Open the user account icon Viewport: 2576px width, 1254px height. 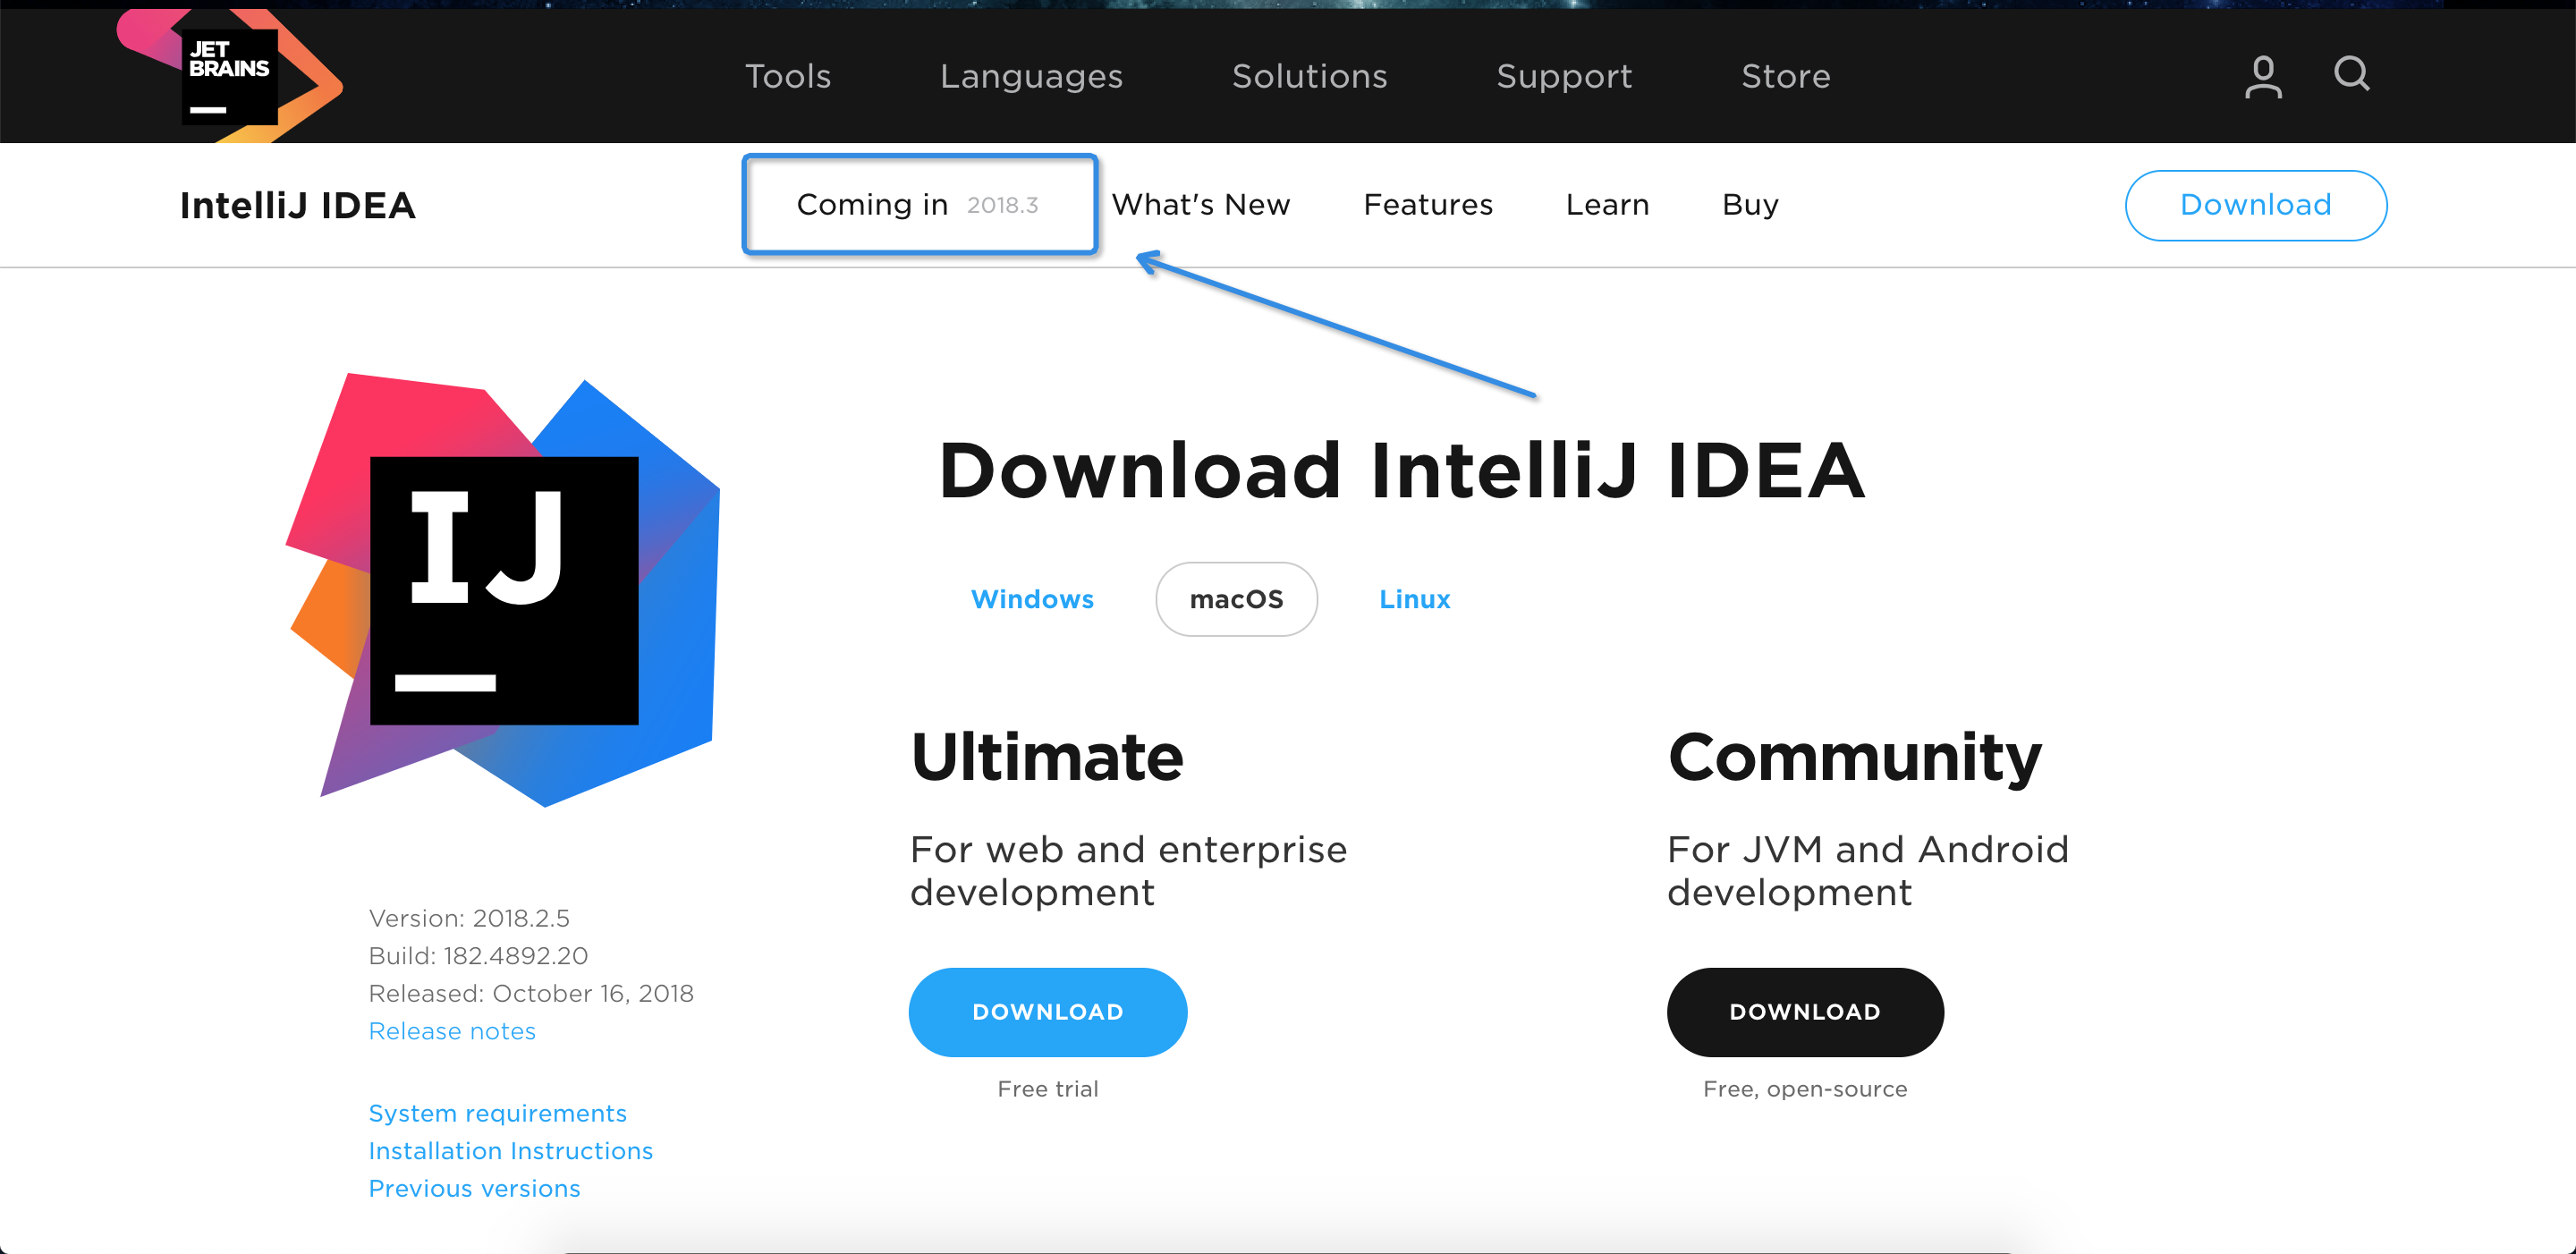click(x=2262, y=77)
